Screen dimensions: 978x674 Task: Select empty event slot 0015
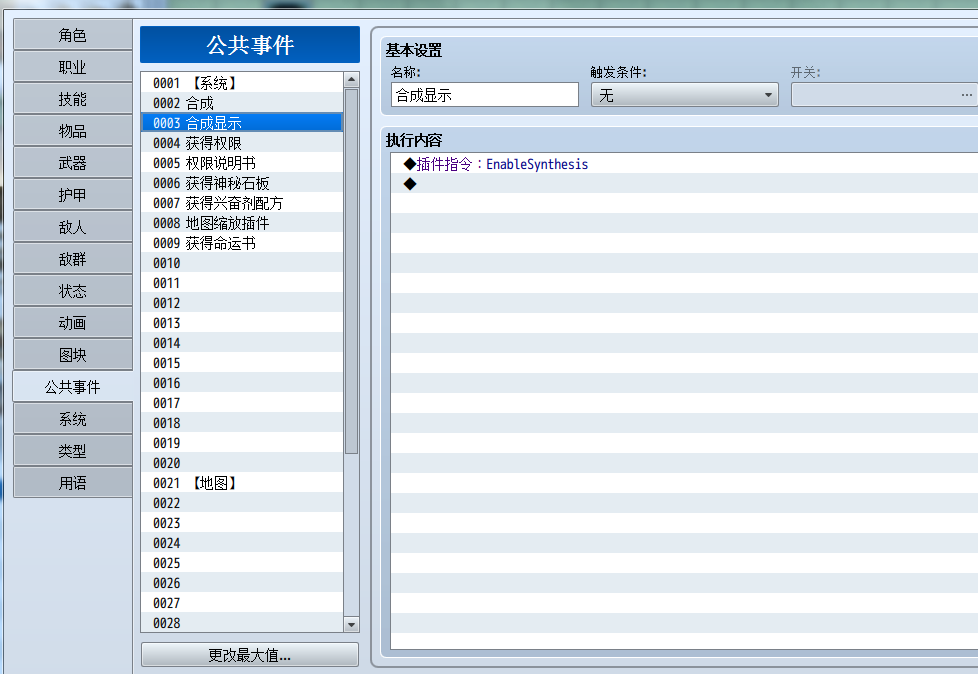coord(242,363)
